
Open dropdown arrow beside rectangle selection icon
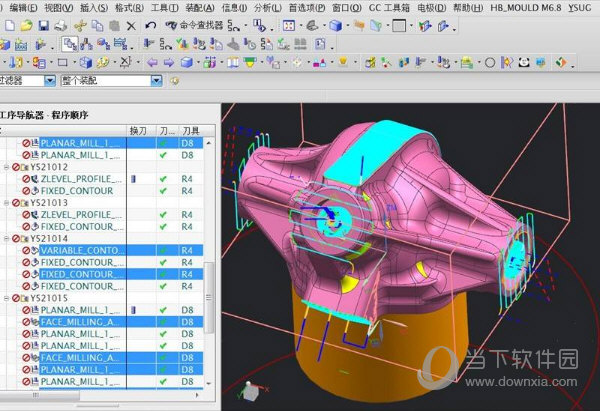73,63
